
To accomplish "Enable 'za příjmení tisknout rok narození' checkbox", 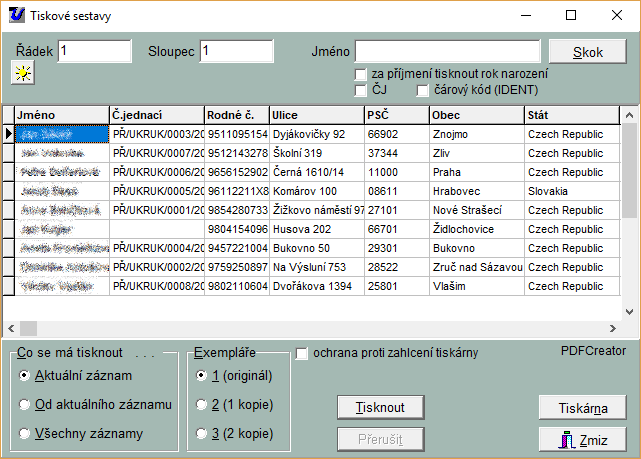I will pos(361,74).
